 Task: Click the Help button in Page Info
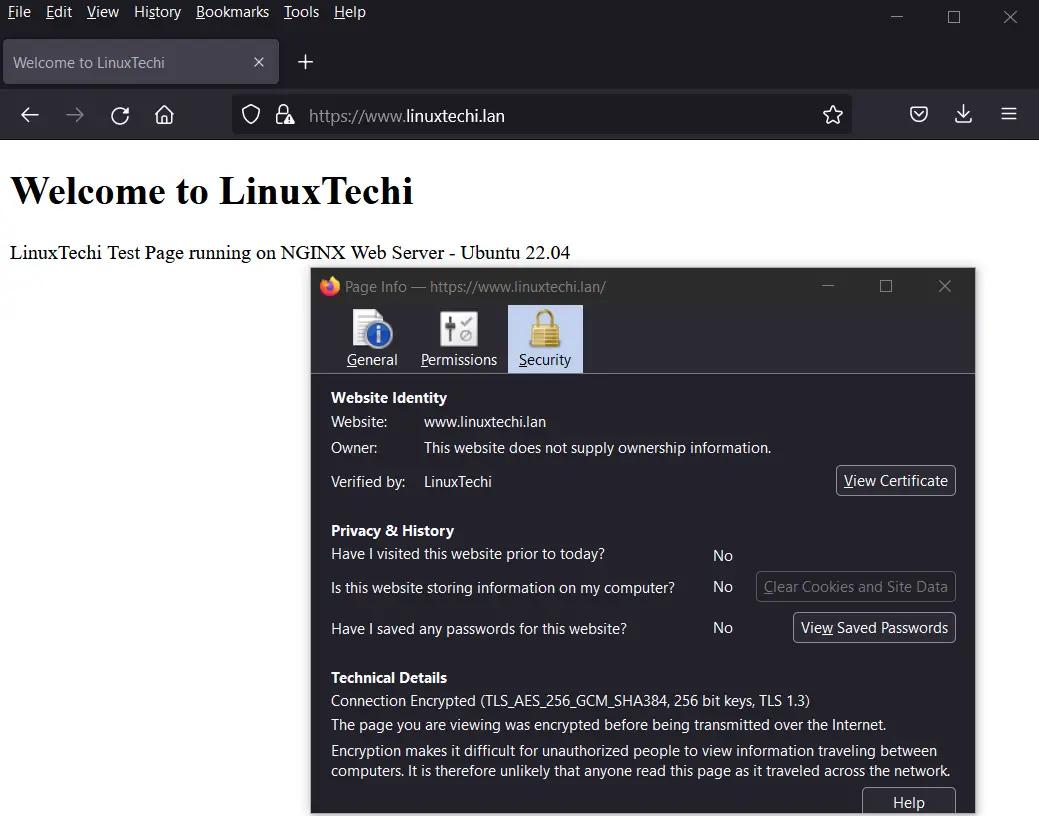[908, 801]
